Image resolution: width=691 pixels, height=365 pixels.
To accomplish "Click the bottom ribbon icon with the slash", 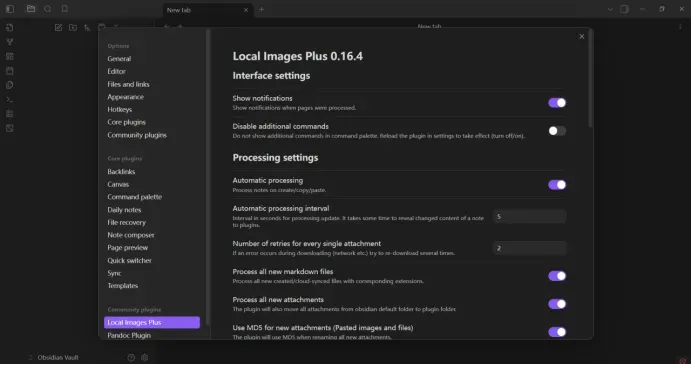I will (10, 128).
